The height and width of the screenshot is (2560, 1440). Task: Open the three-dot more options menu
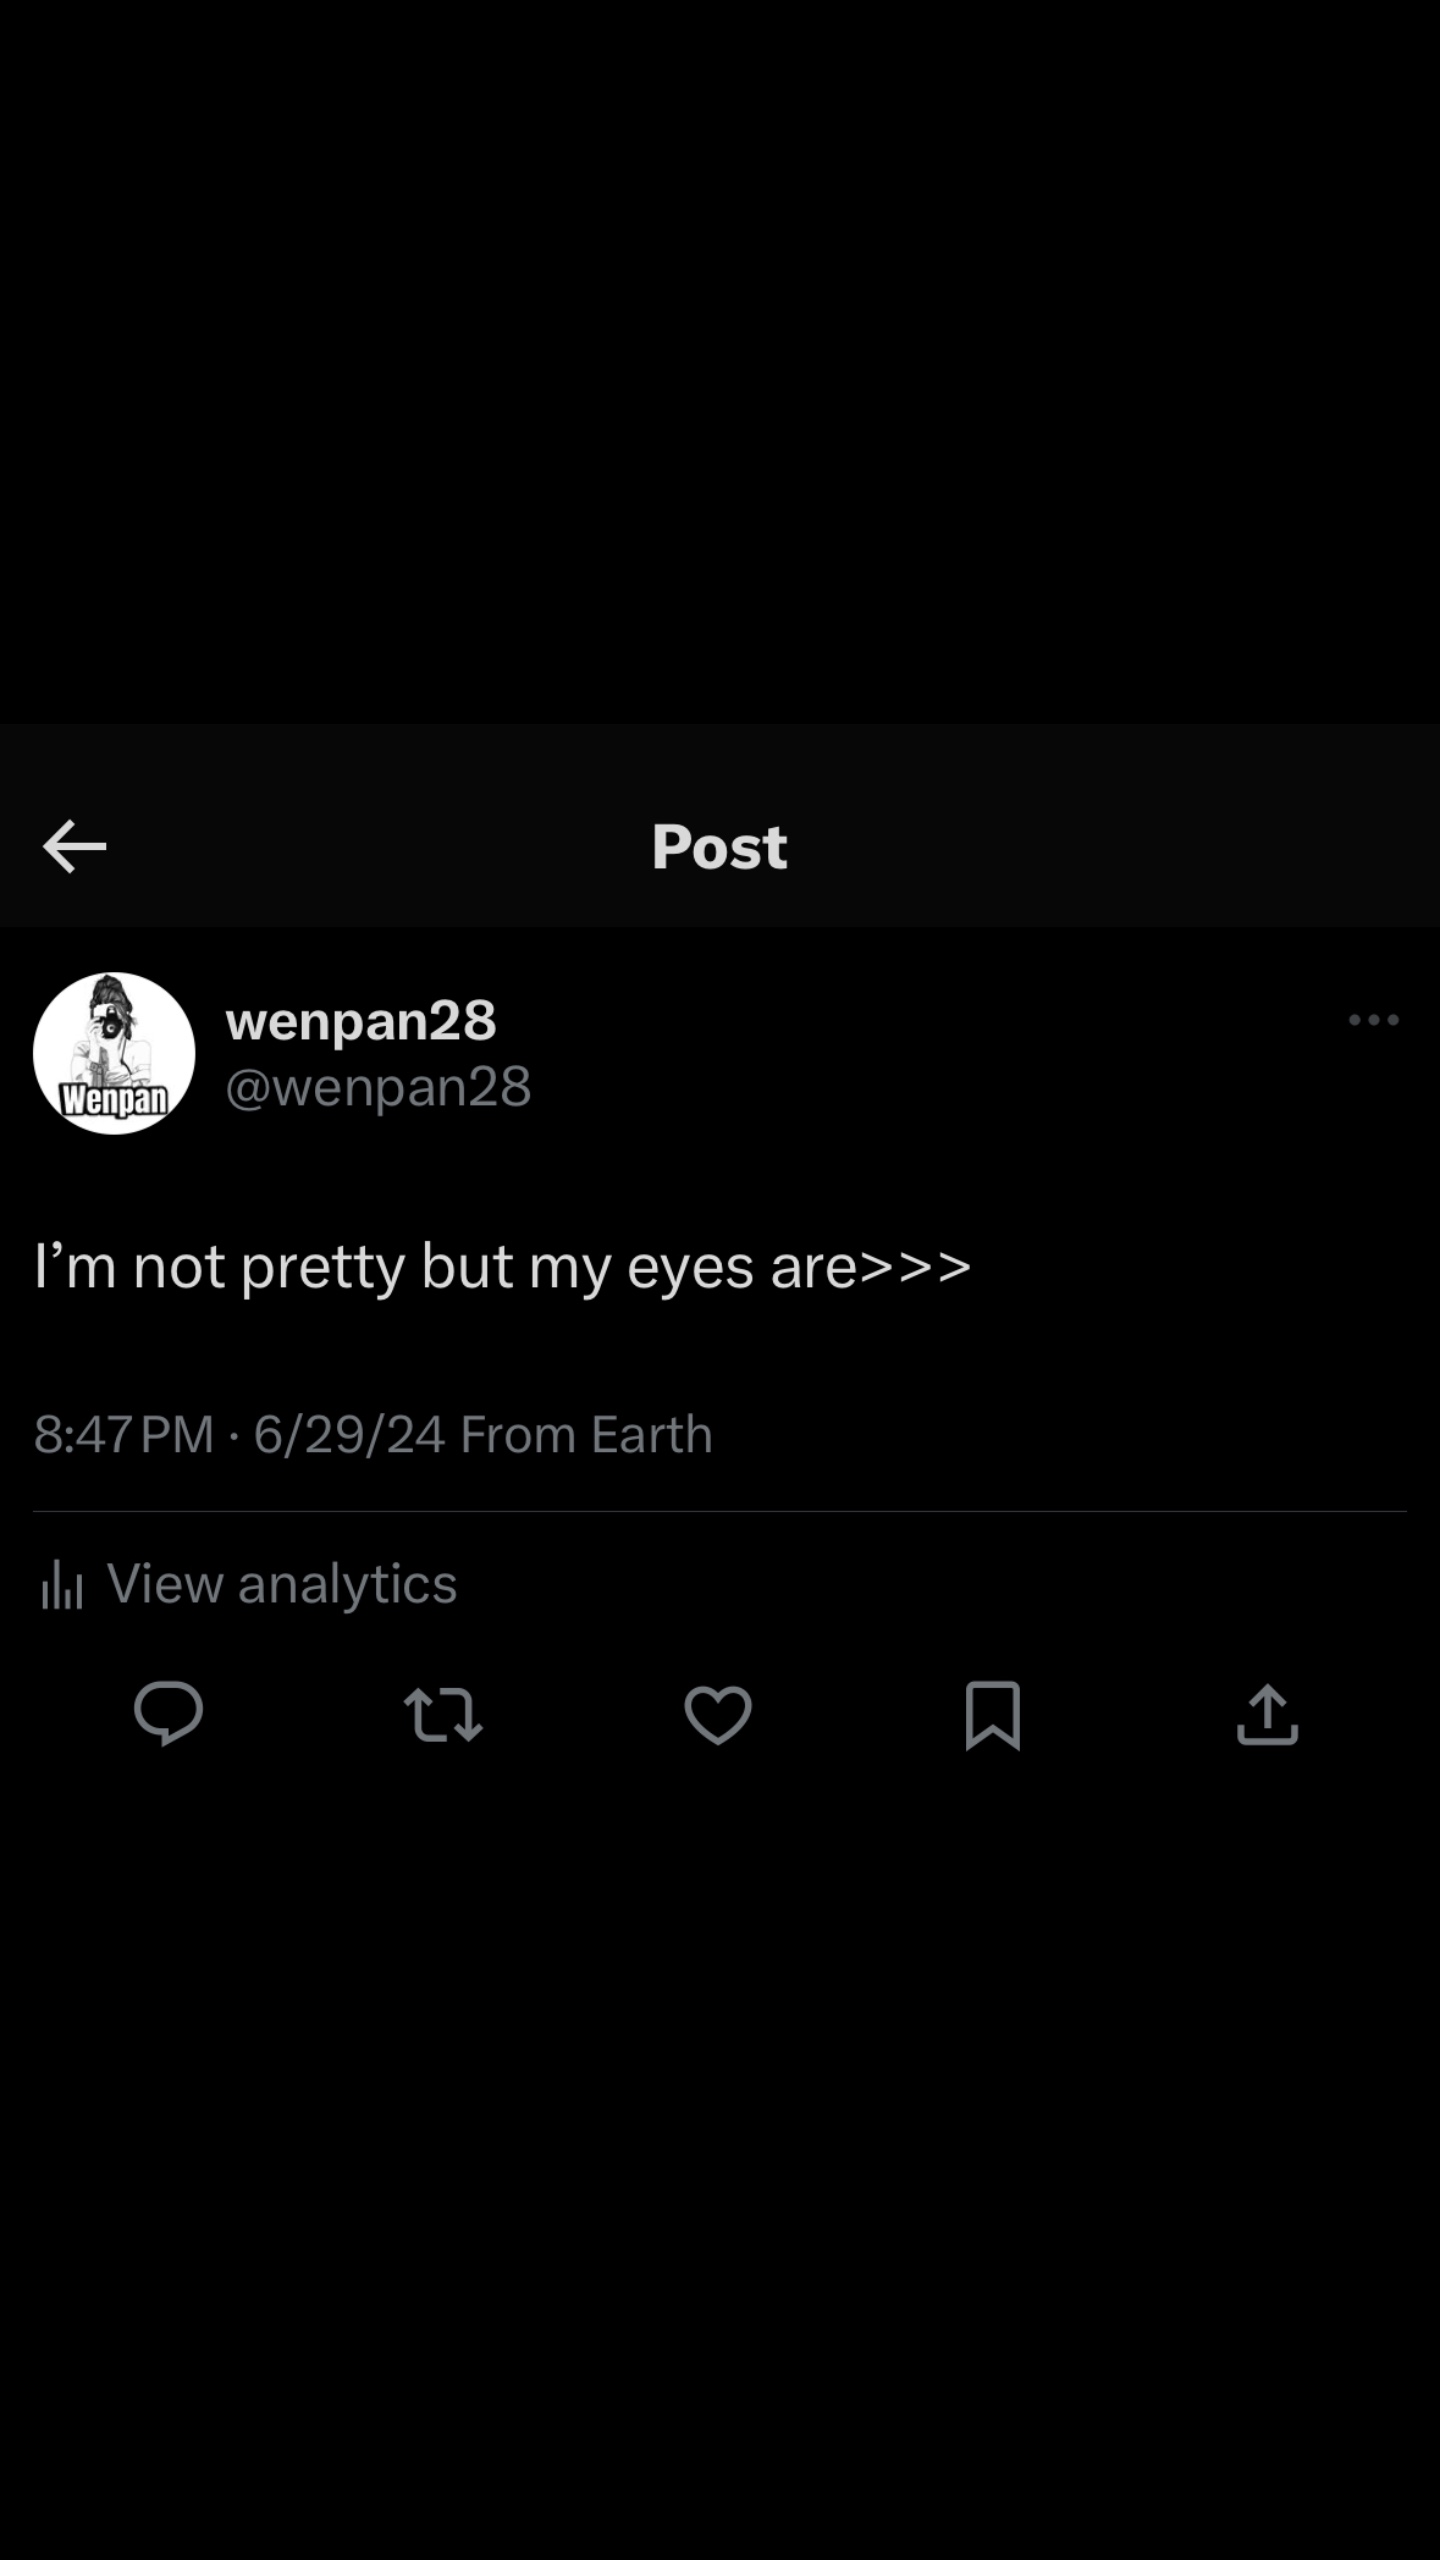tap(1373, 1020)
